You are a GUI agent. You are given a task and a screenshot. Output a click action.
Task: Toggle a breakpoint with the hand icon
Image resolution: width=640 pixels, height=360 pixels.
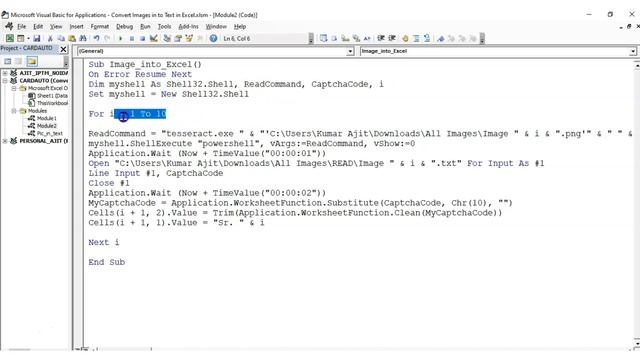(x=405, y=38)
